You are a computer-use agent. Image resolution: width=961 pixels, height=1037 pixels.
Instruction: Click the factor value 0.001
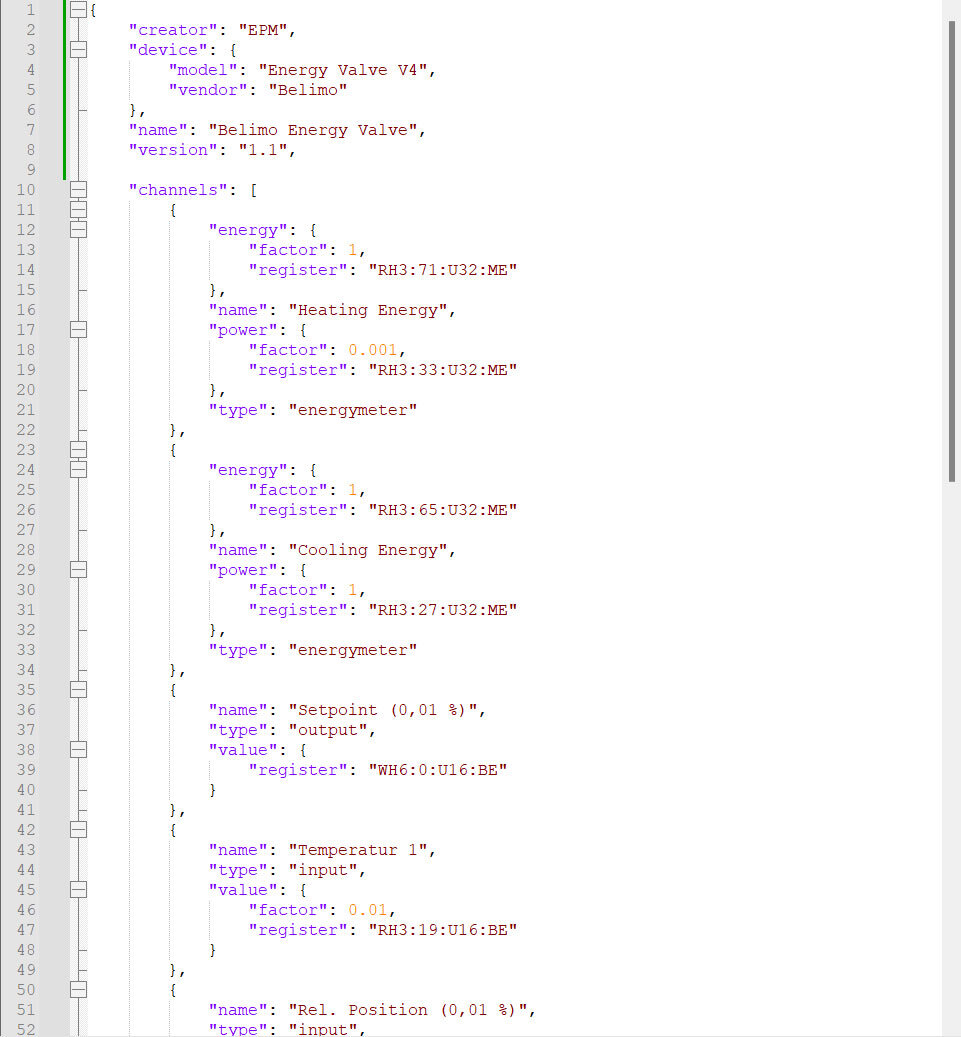tap(372, 350)
